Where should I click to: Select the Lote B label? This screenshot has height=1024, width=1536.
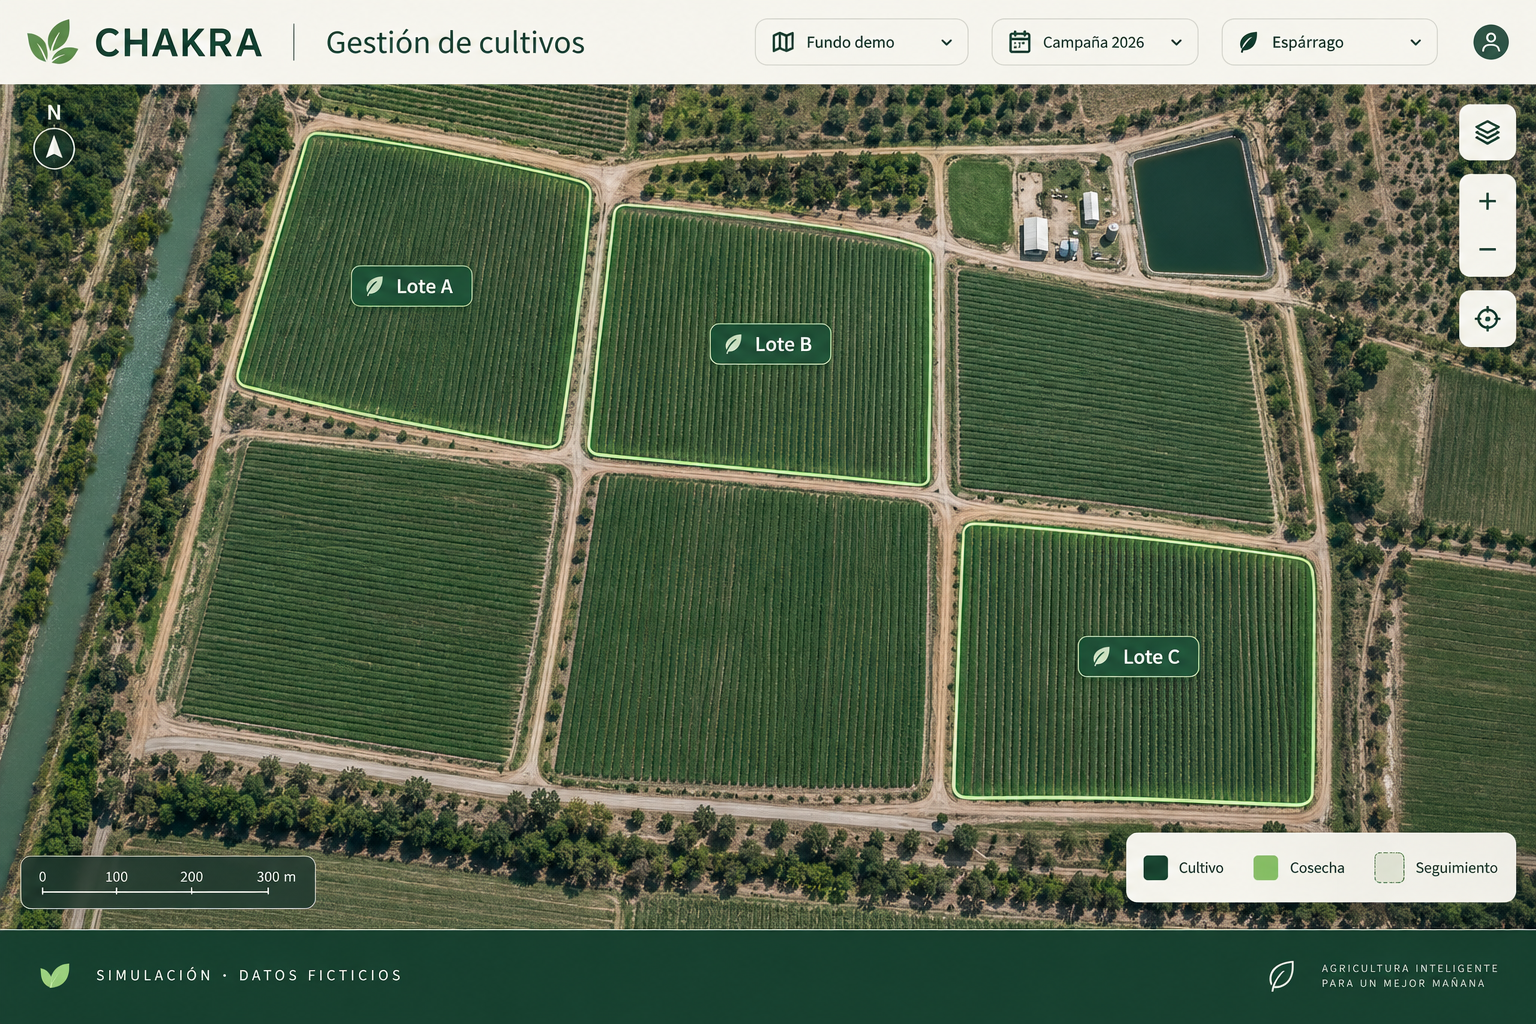(770, 344)
